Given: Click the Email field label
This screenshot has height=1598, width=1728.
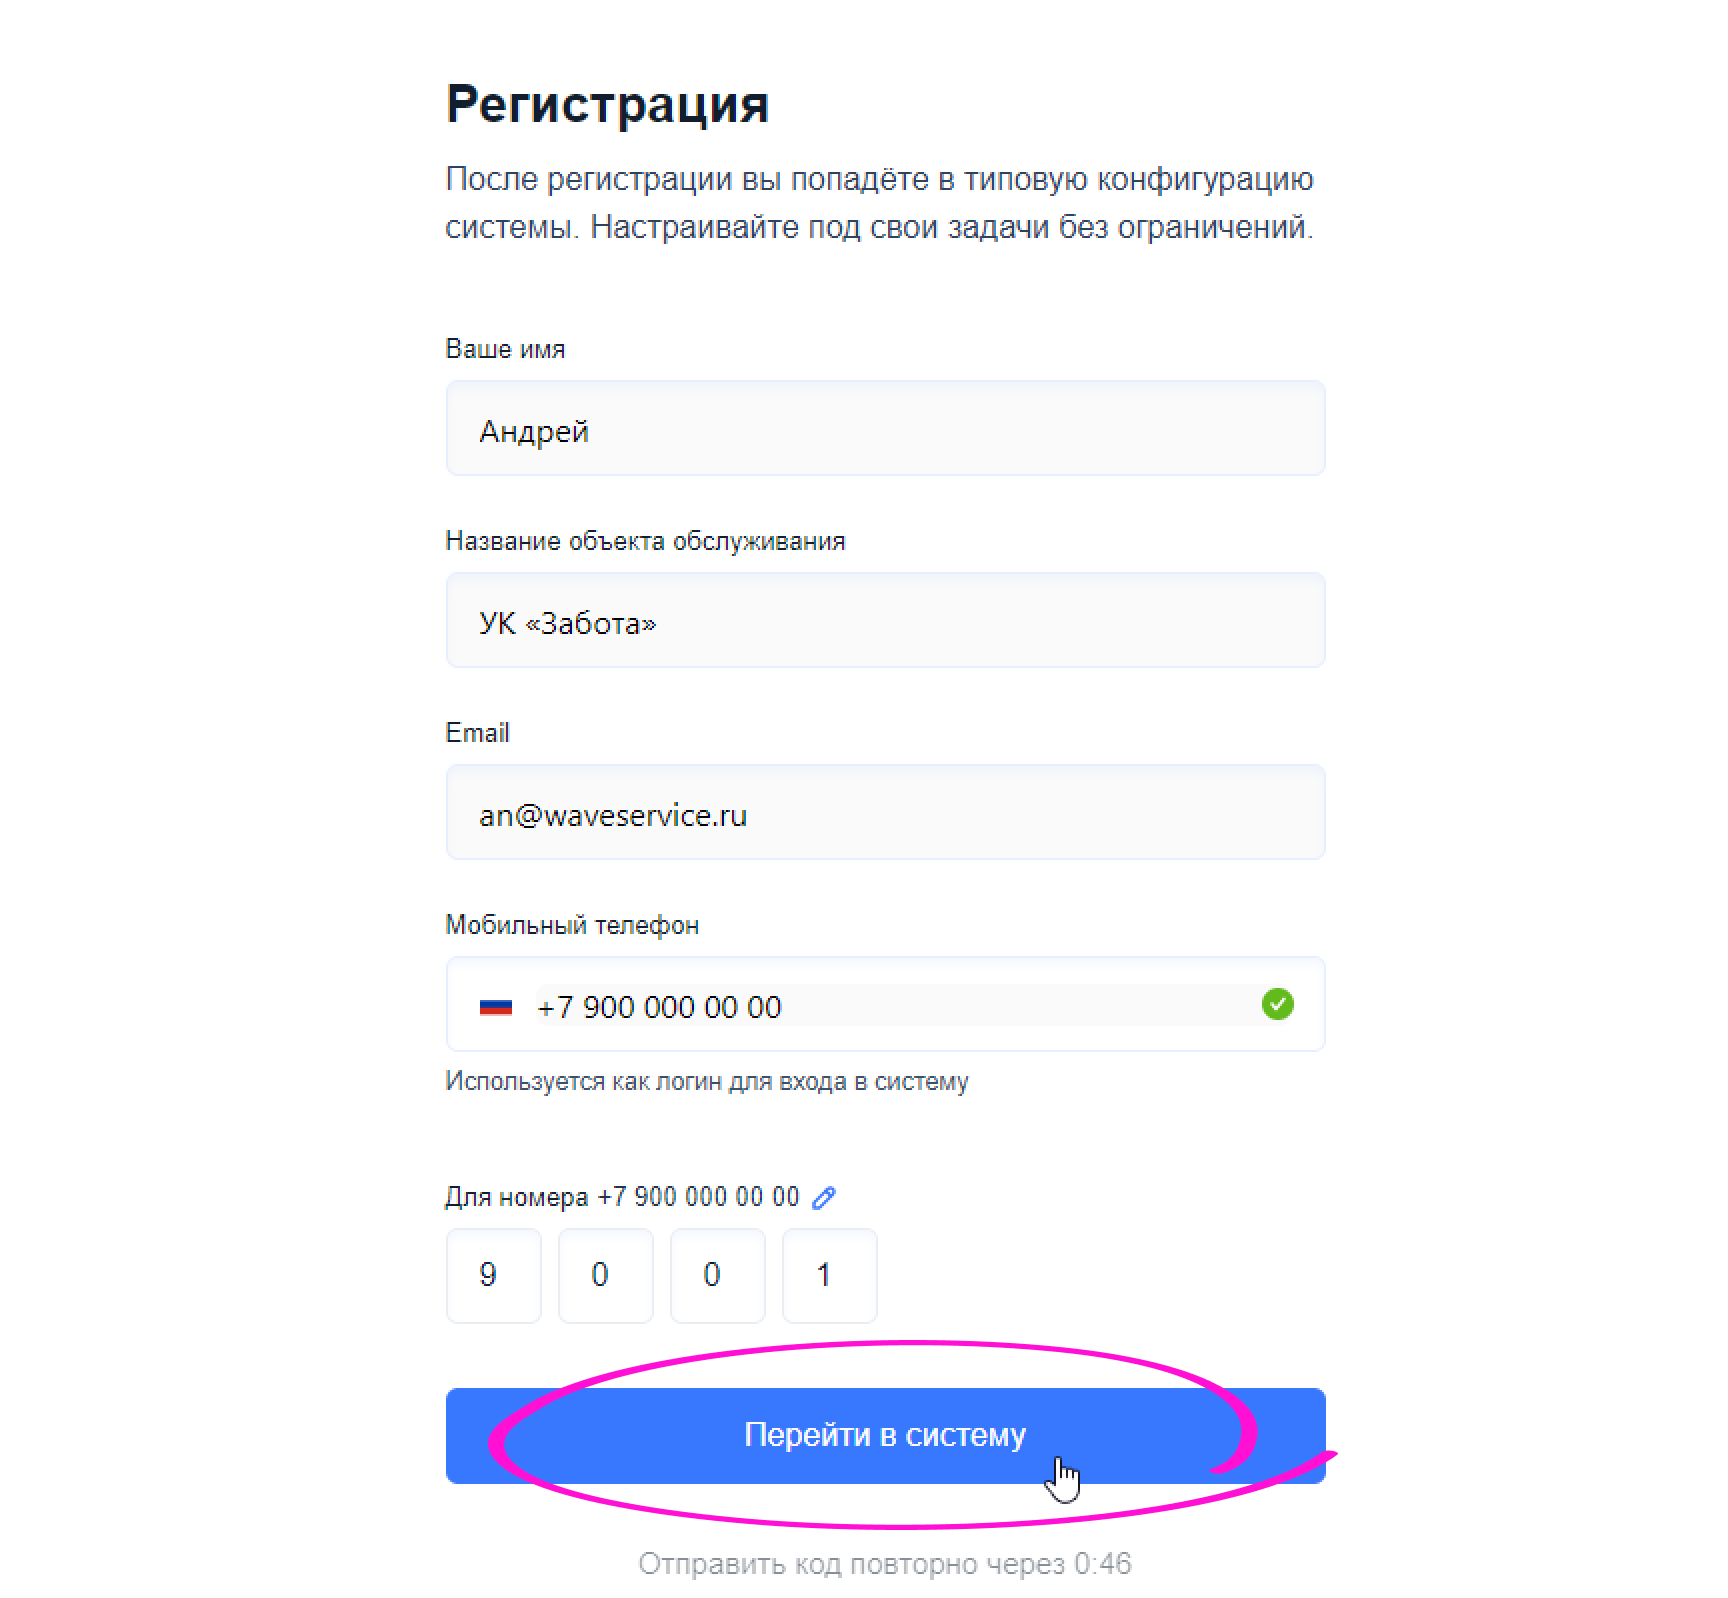Looking at the screenshot, I should [477, 733].
